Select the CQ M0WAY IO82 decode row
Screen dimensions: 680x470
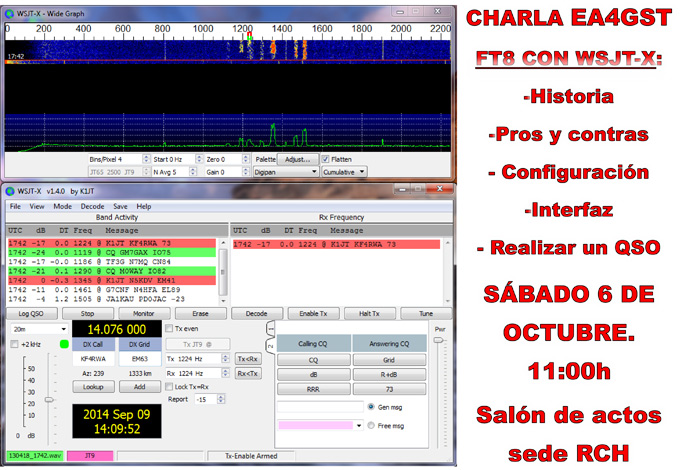pyautogui.click(x=112, y=271)
